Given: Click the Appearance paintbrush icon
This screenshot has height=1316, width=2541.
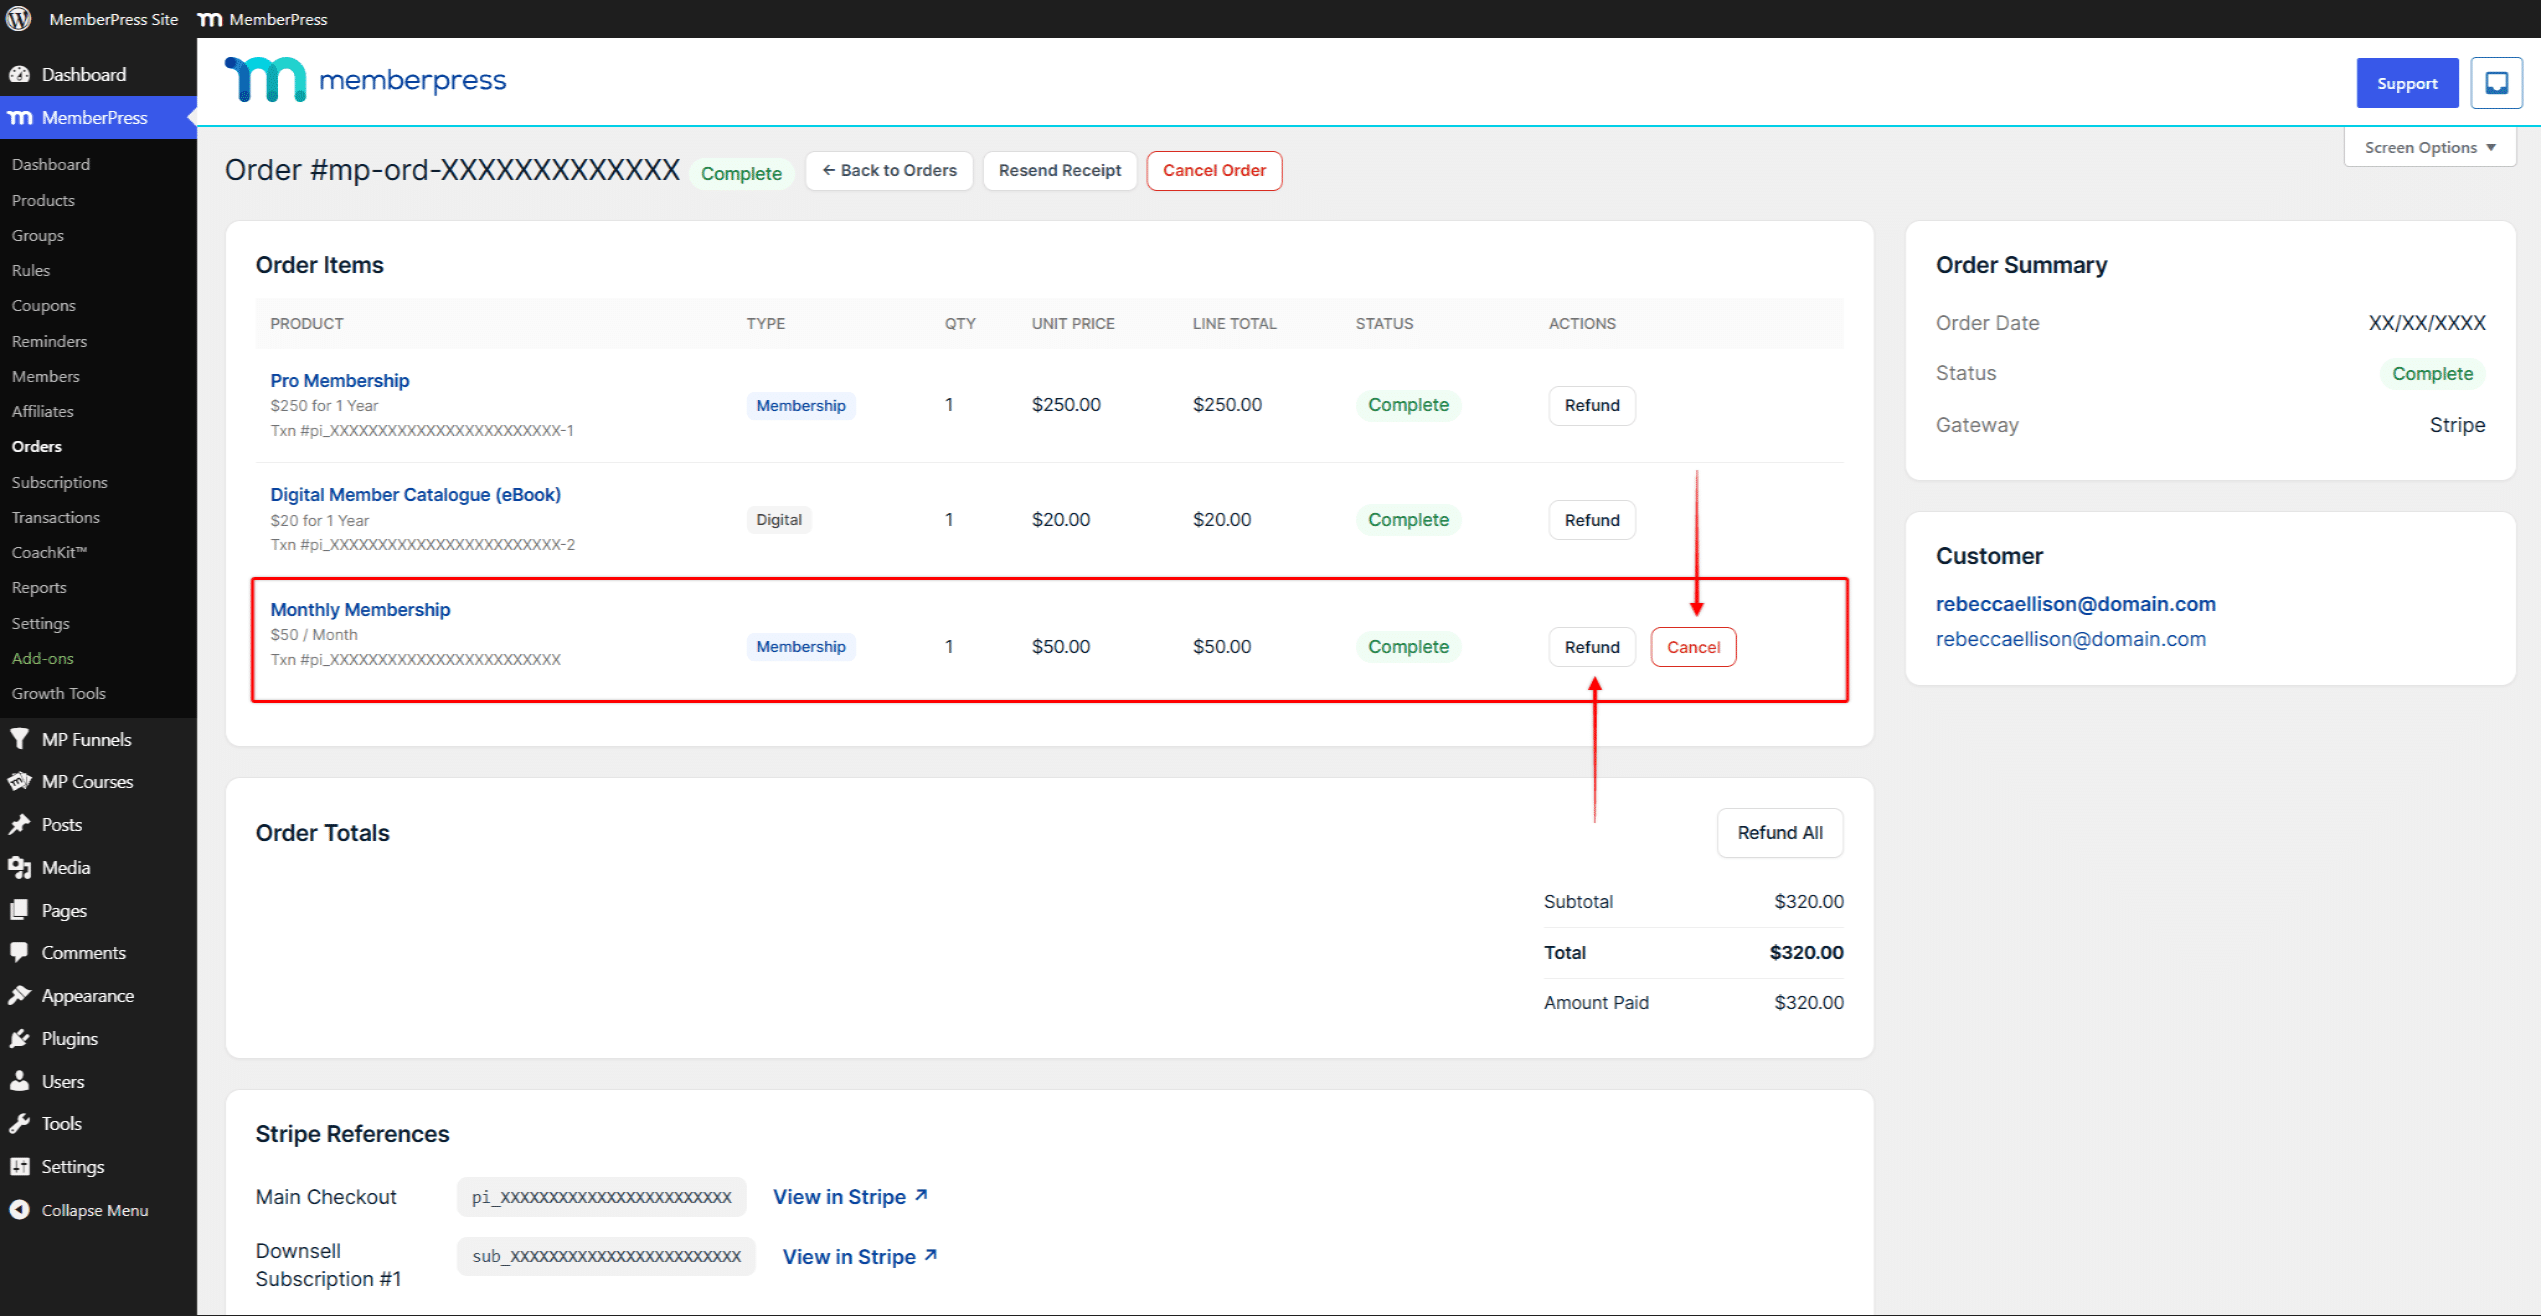Looking at the screenshot, I should click(19, 995).
